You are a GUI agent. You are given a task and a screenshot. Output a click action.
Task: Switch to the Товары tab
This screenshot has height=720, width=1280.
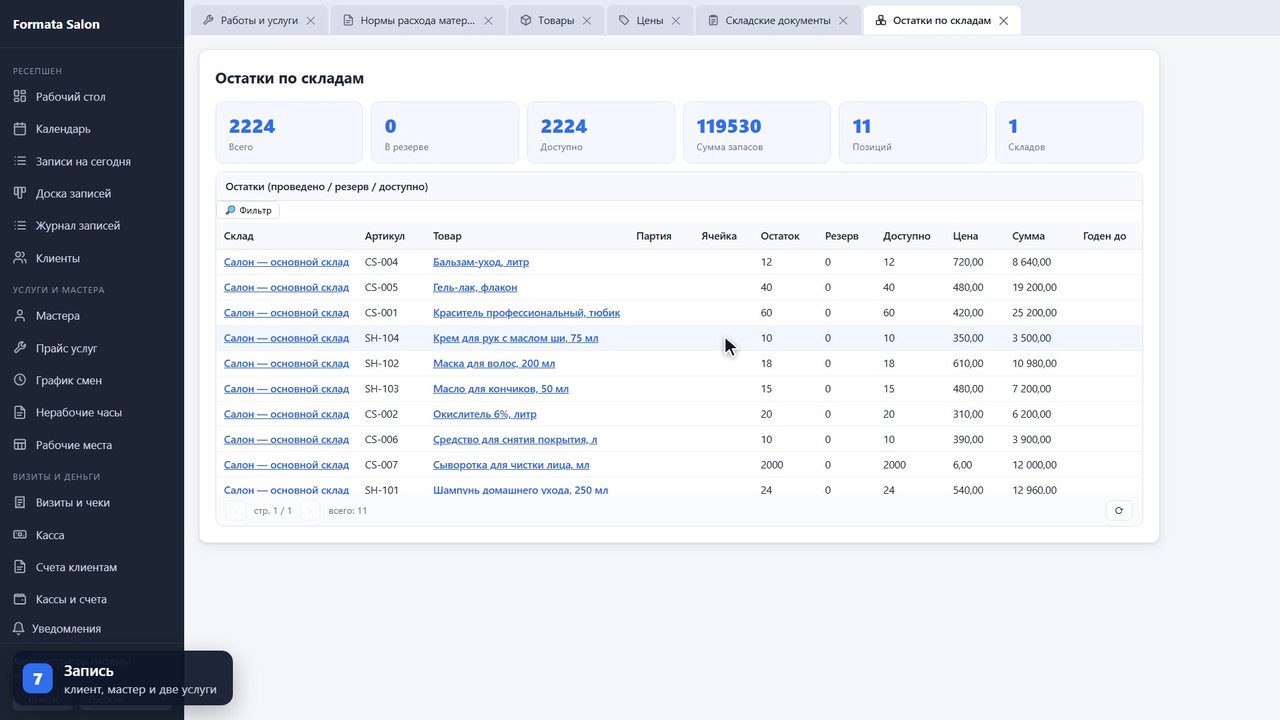click(x=556, y=20)
